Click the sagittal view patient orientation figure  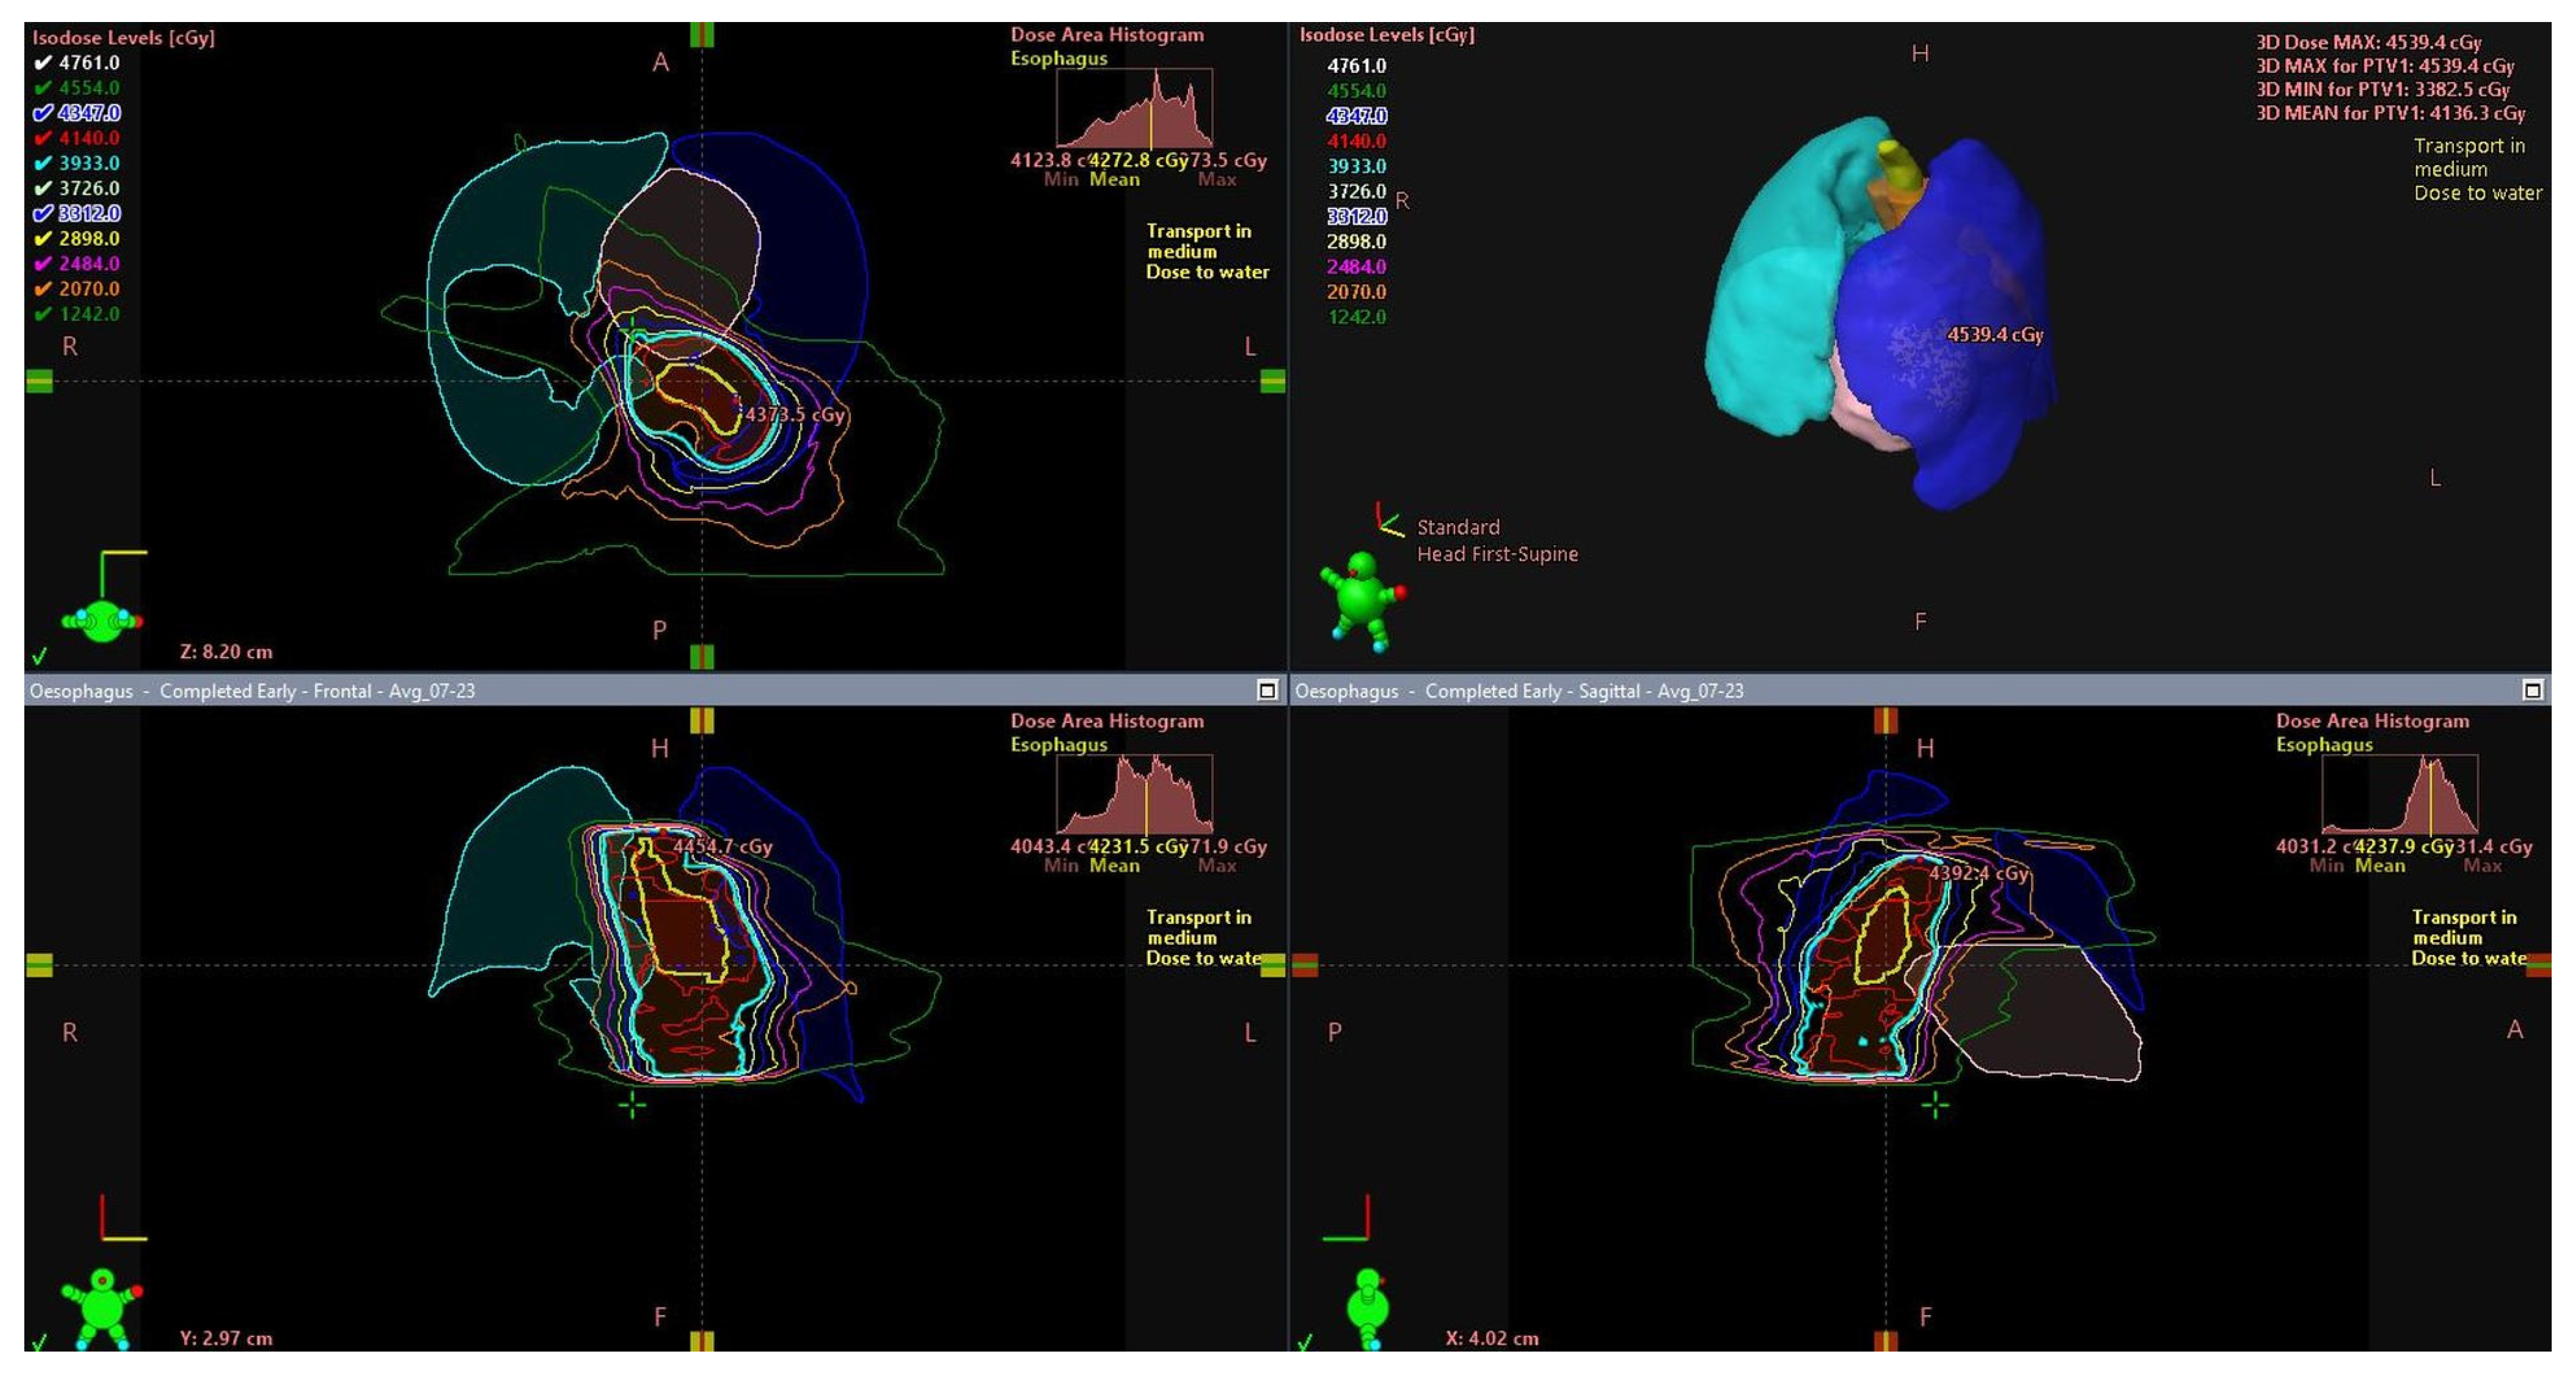point(1367,1307)
